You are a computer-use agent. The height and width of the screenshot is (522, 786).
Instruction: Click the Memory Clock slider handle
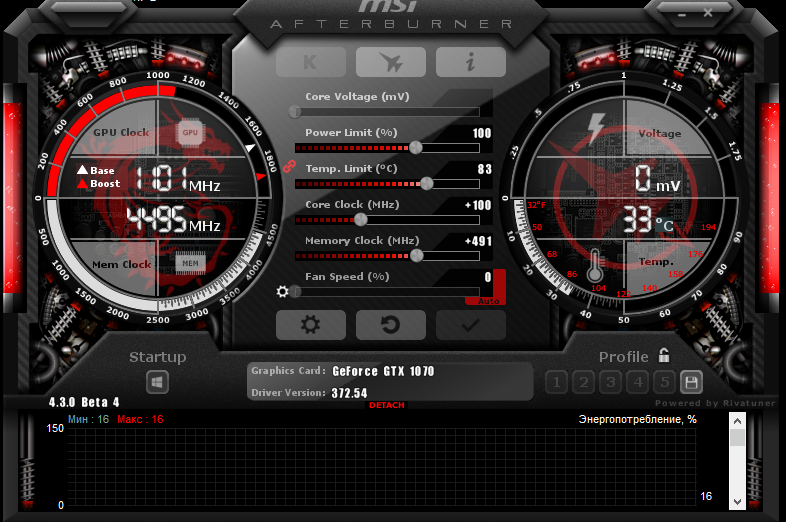[x=417, y=256]
